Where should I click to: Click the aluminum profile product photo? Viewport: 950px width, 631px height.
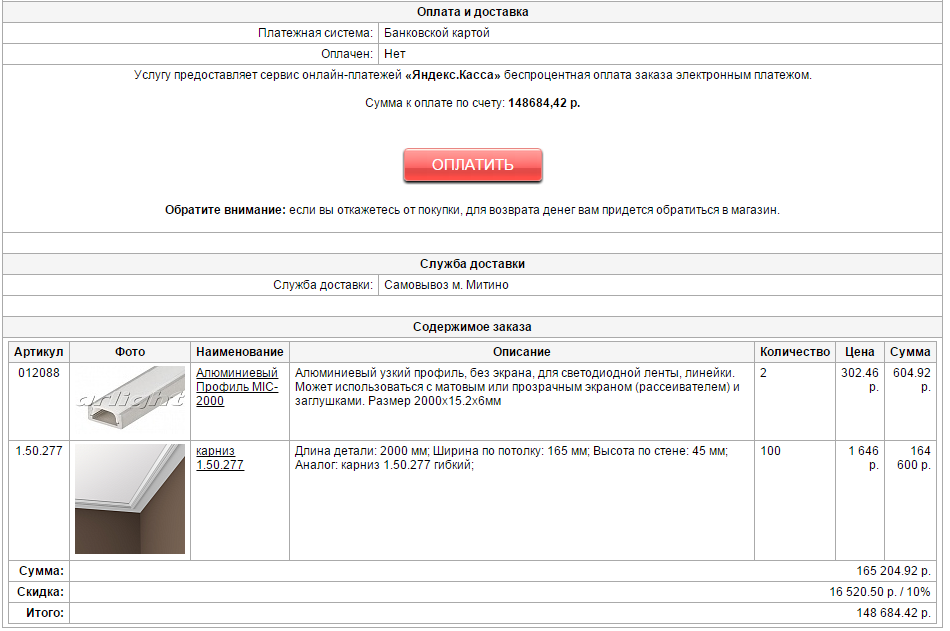pyautogui.click(x=130, y=400)
